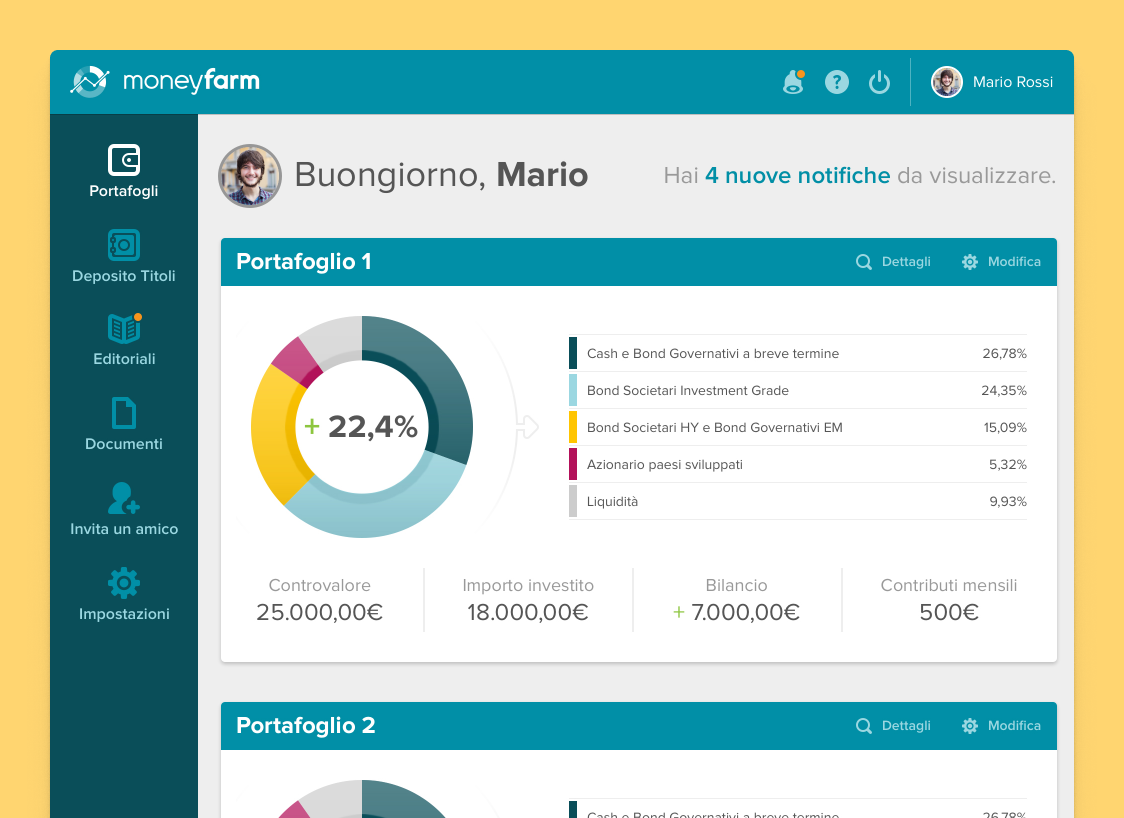Click the Bilancio +7.000,00€ value
The width and height of the screenshot is (1124, 818).
(736, 612)
